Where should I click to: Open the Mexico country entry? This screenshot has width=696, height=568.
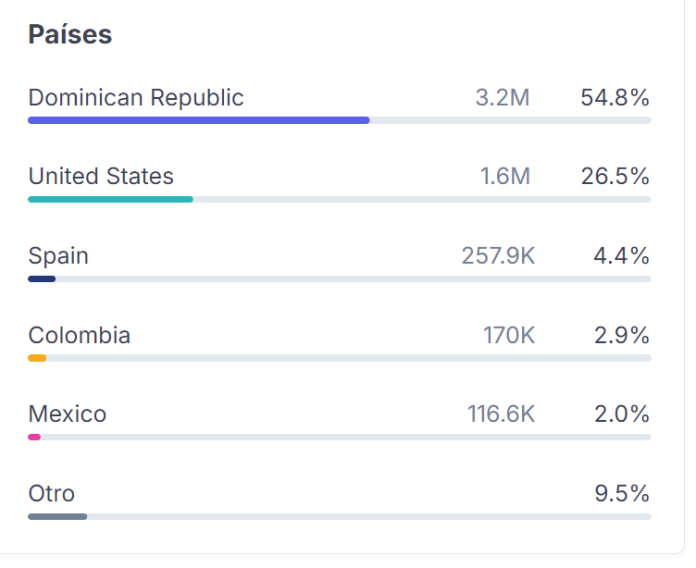[x=67, y=414]
